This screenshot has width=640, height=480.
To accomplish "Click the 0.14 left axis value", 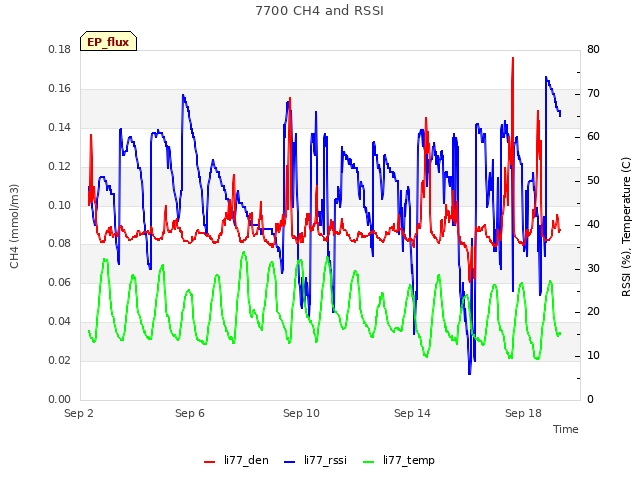I will tap(60, 127).
